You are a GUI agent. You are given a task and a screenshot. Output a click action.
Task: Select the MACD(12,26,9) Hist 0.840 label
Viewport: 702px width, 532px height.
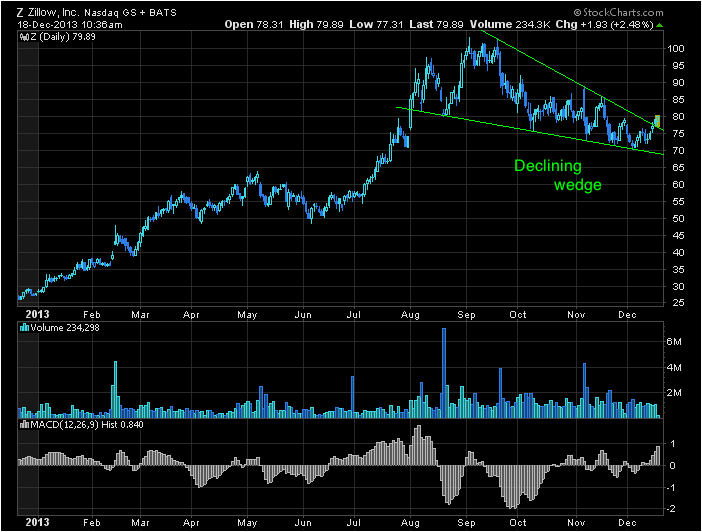click(x=87, y=425)
